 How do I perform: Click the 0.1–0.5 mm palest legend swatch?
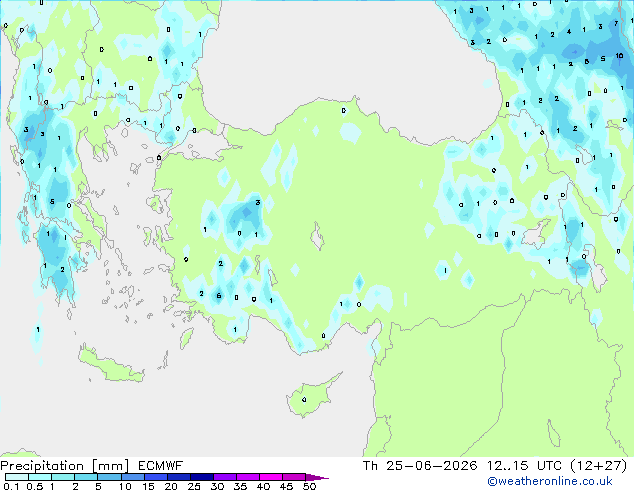coord(17,477)
